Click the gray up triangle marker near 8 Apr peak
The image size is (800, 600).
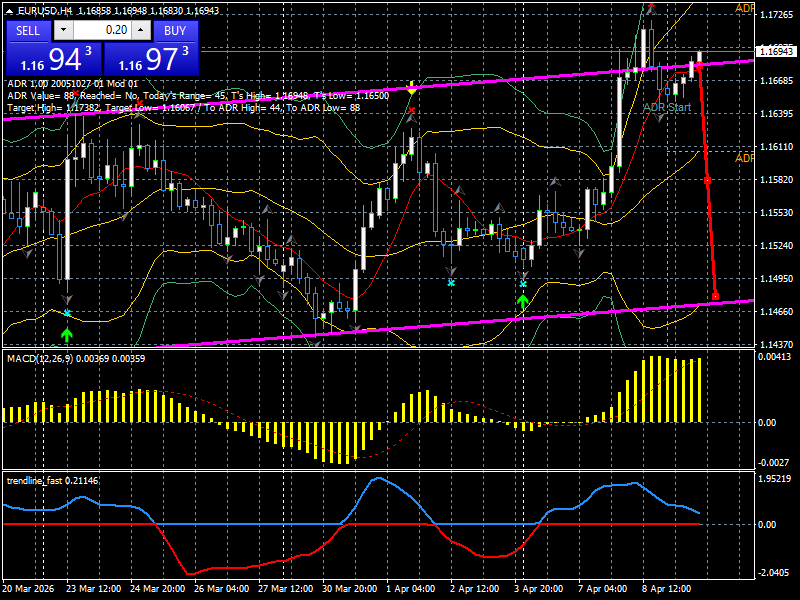(652, 11)
